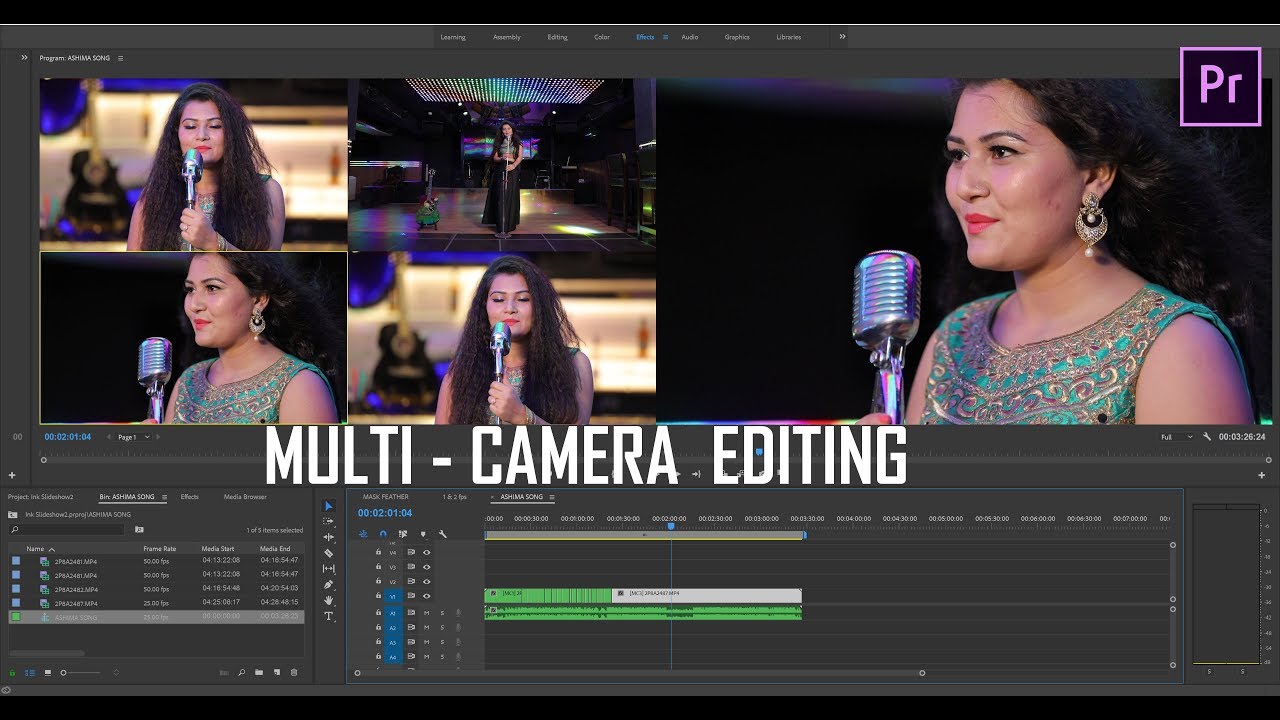Open Program monitor settings wrench

point(1207,437)
